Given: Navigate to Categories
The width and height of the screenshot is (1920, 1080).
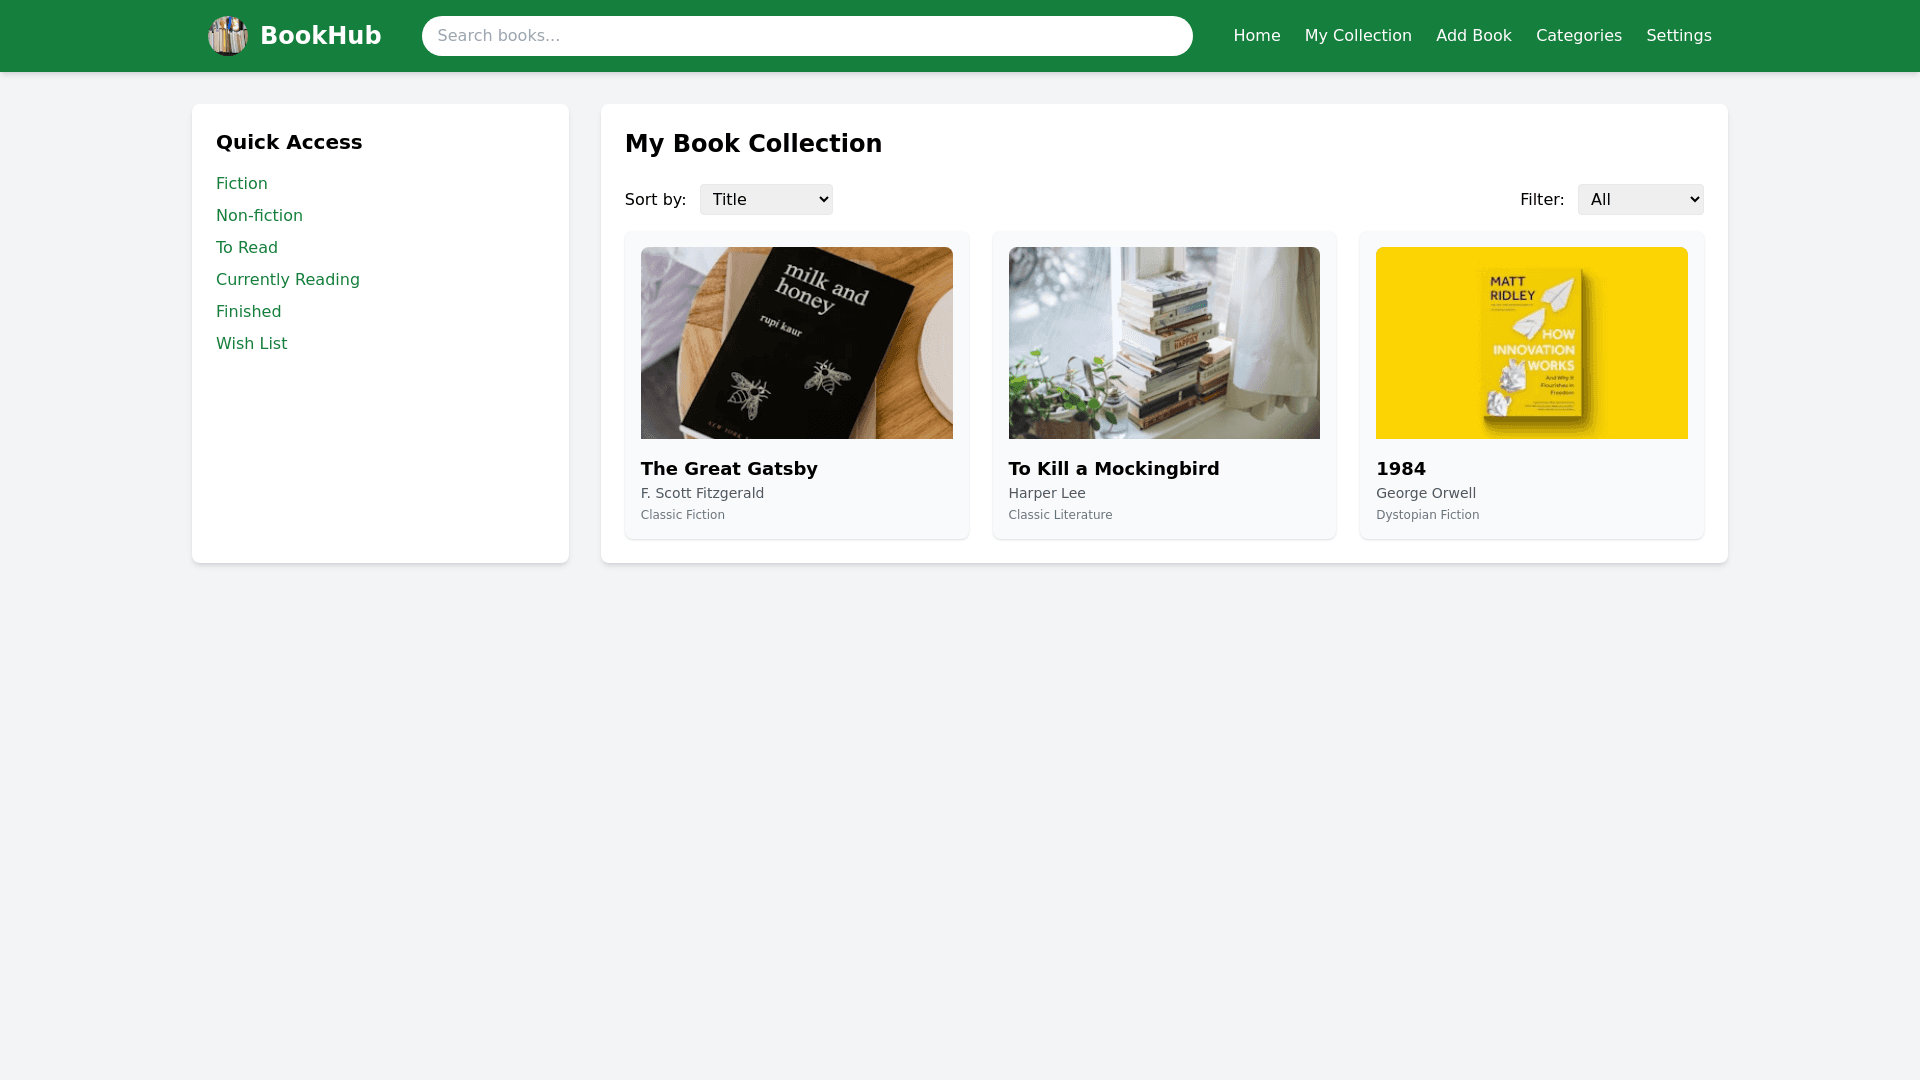Looking at the screenshot, I should 1578,36.
